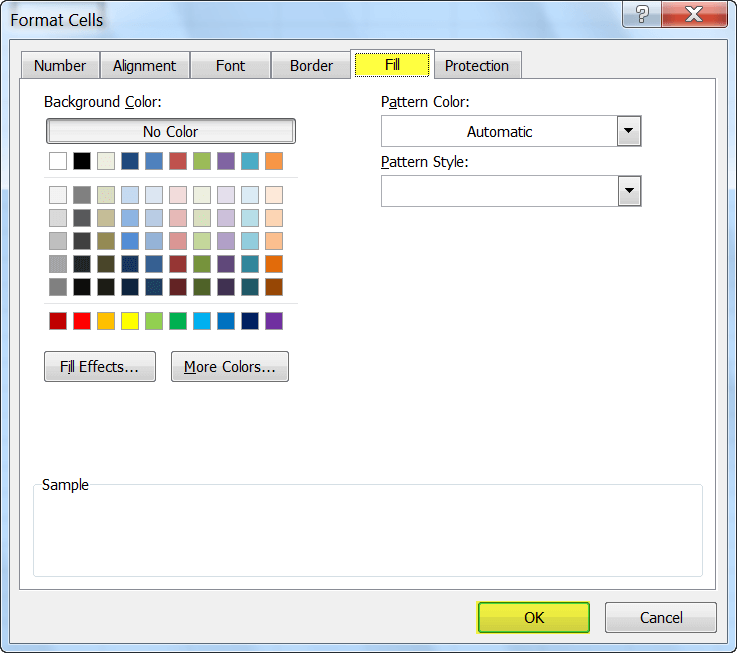Choose the standard green swatch
The width and height of the screenshot is (737, 653).
pyautogui.click(x=178, y=321)
